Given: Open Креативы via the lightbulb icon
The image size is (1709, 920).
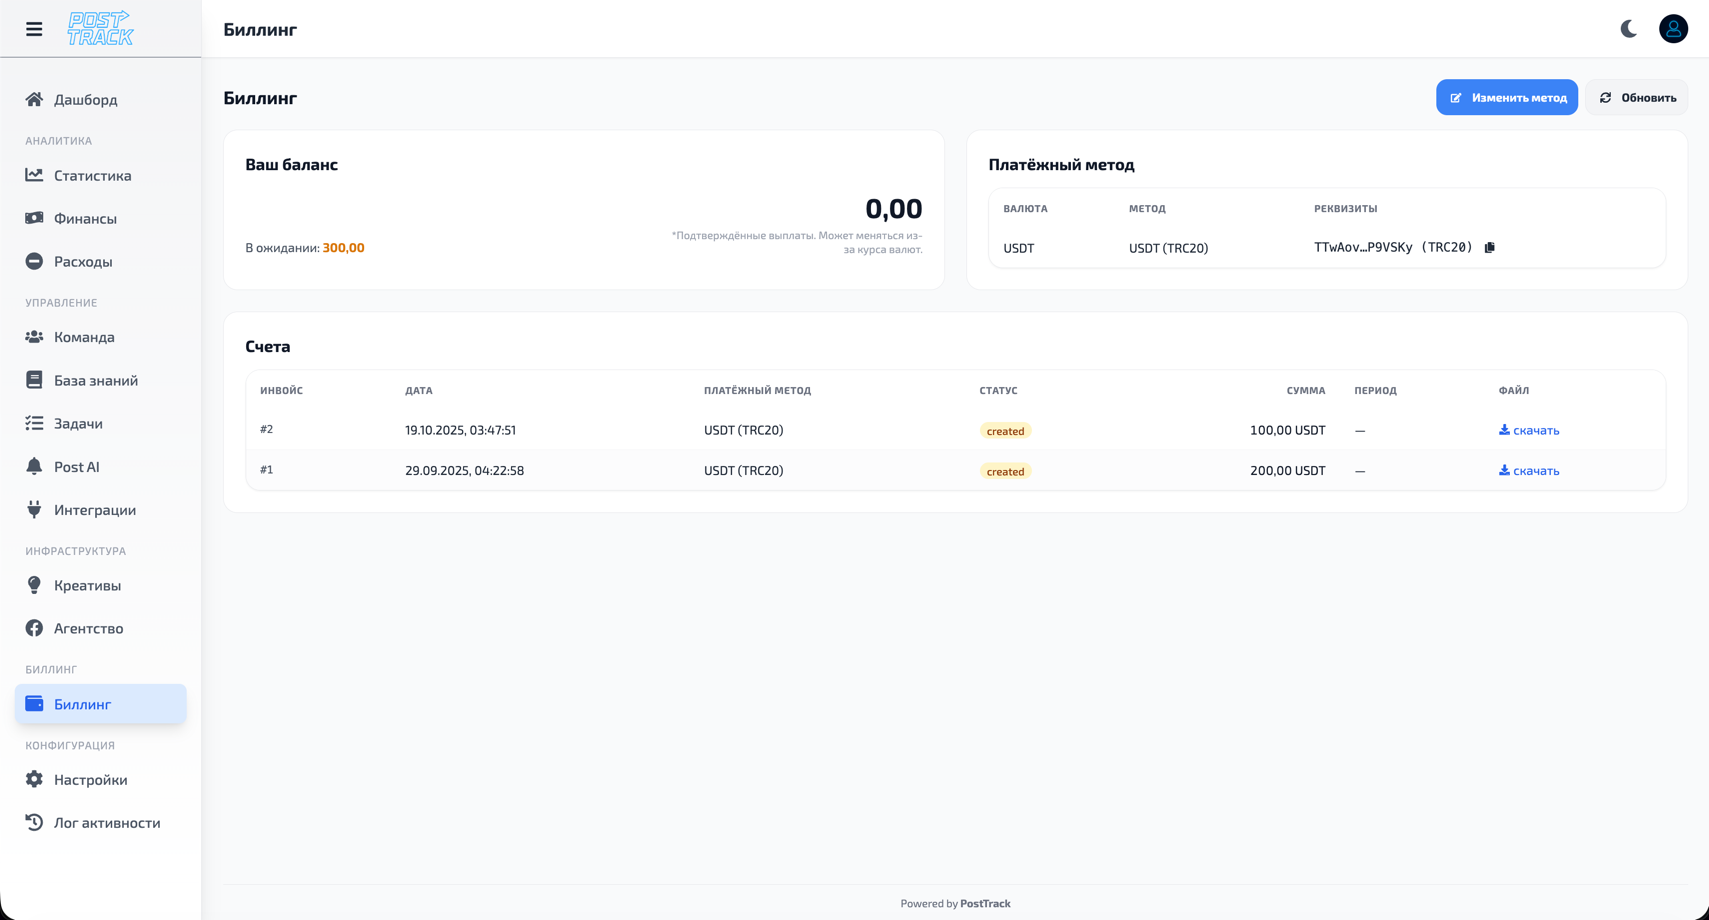Looking at the screenshot, I should 33,585.
